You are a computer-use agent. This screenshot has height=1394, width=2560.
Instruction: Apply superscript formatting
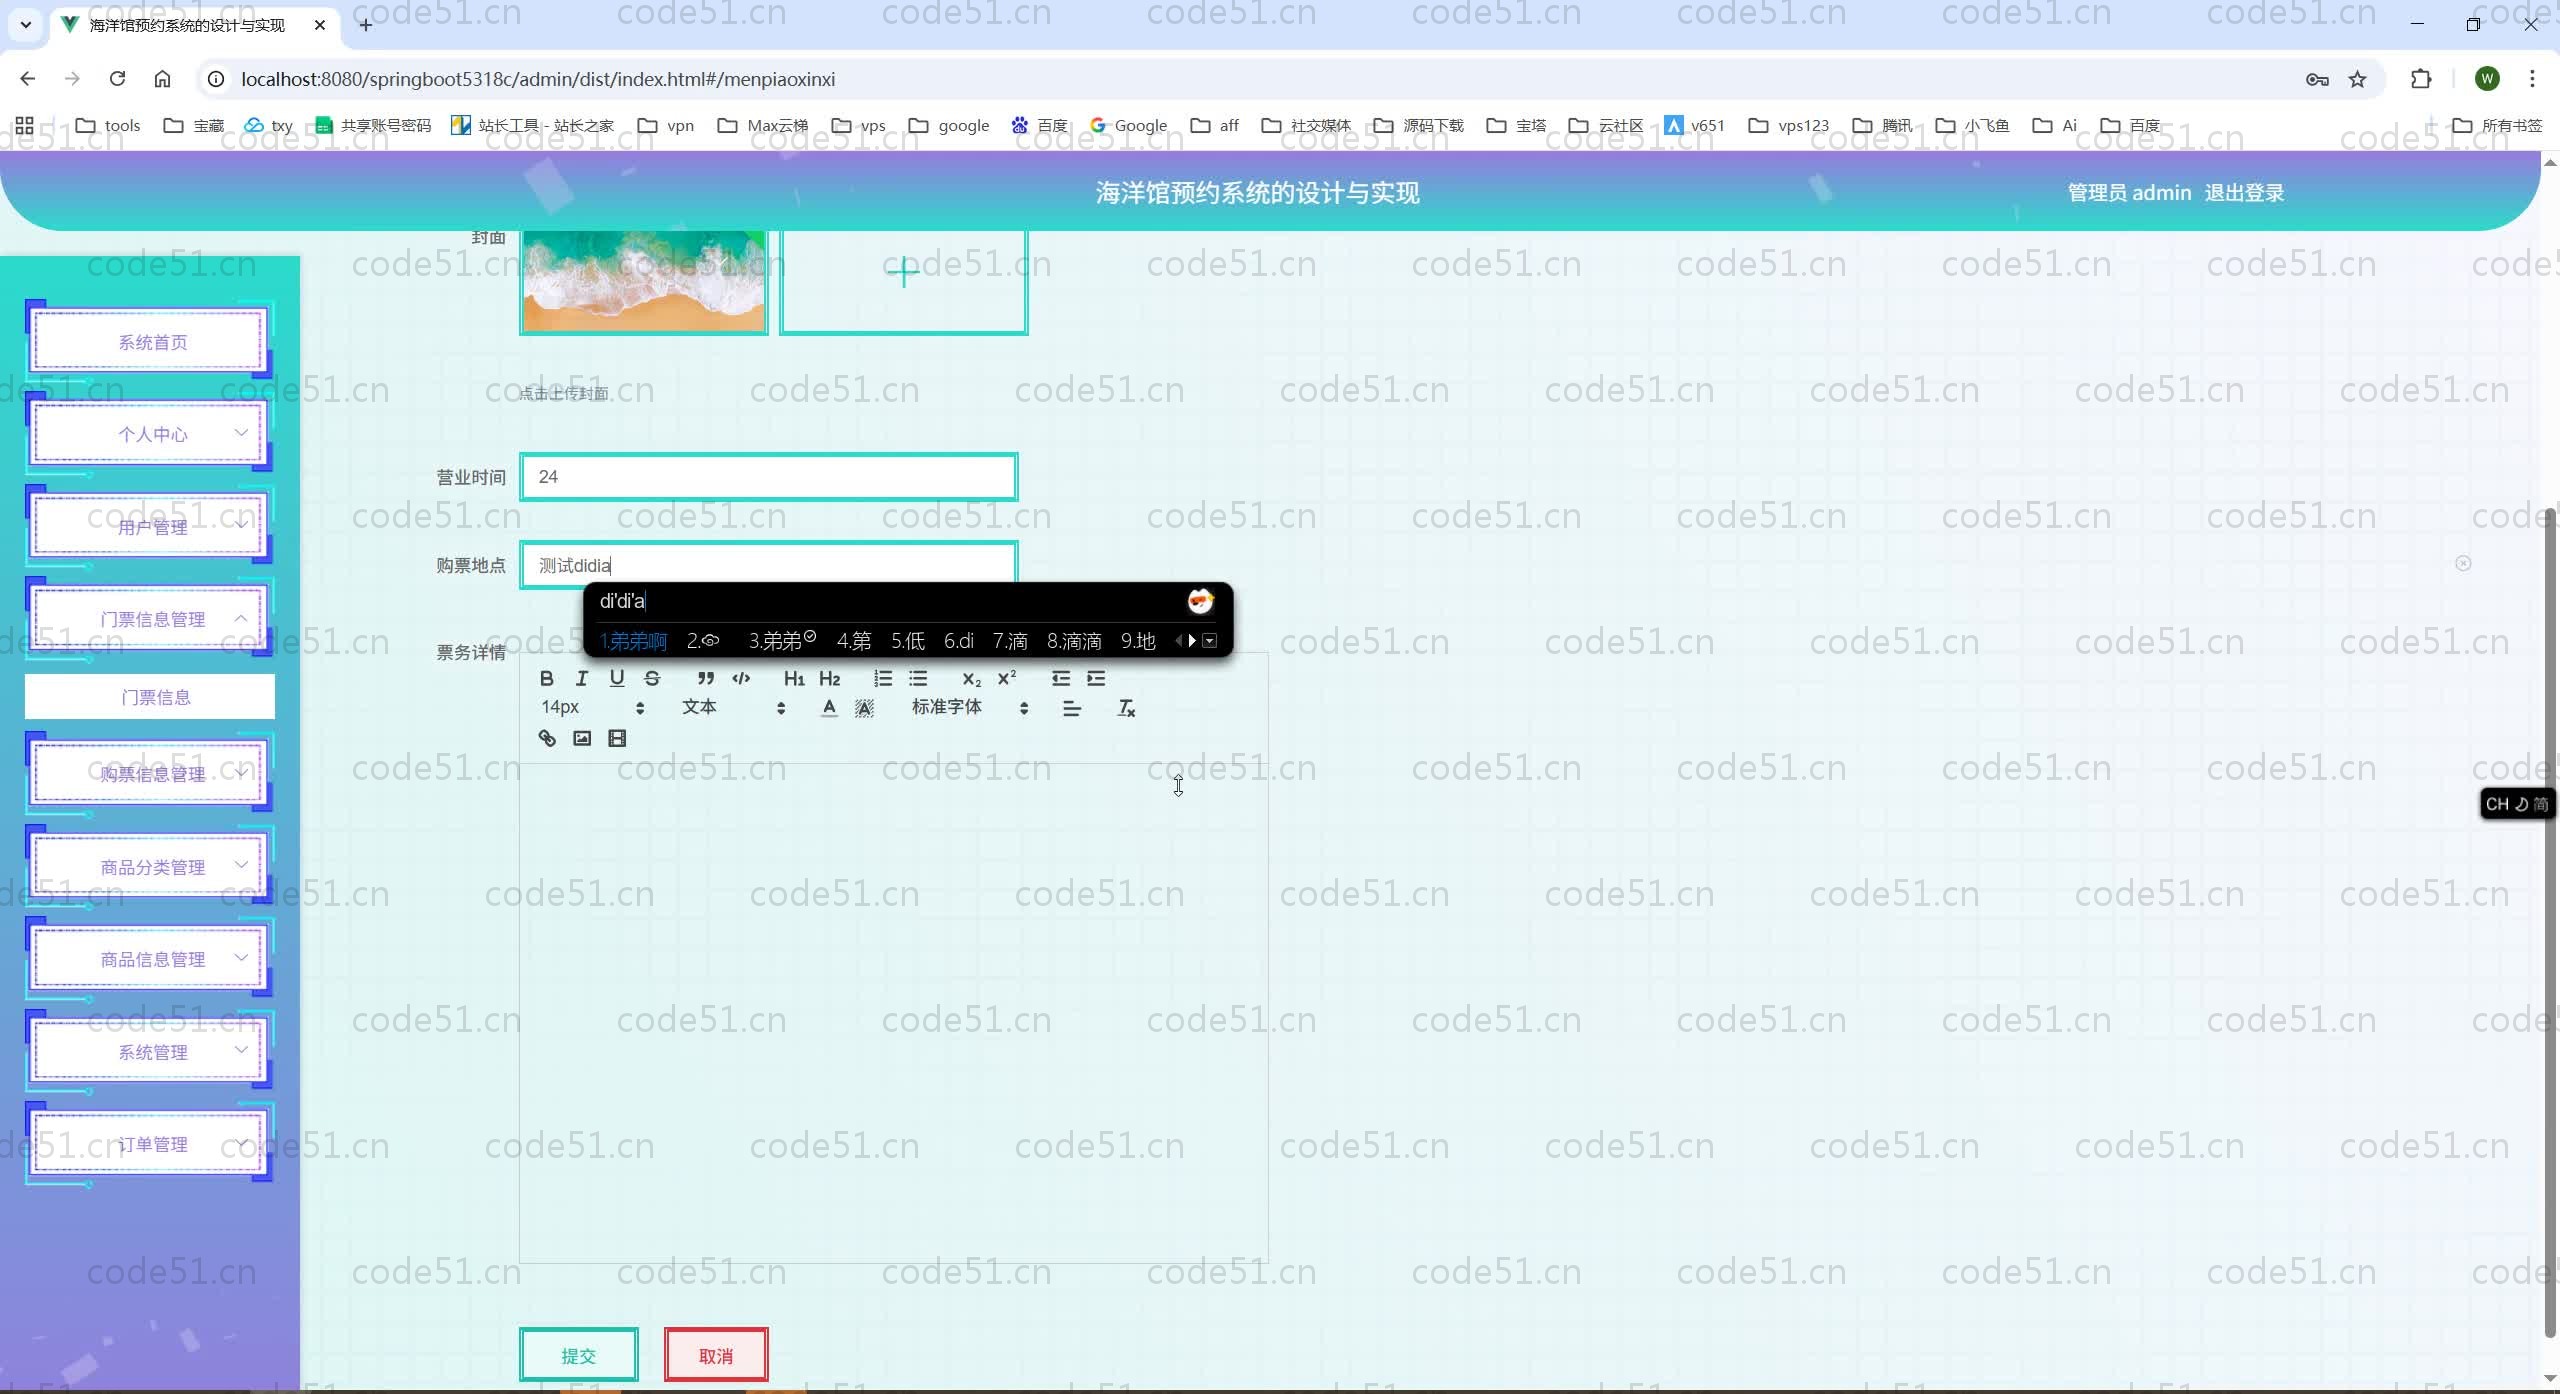(1007, 678)
